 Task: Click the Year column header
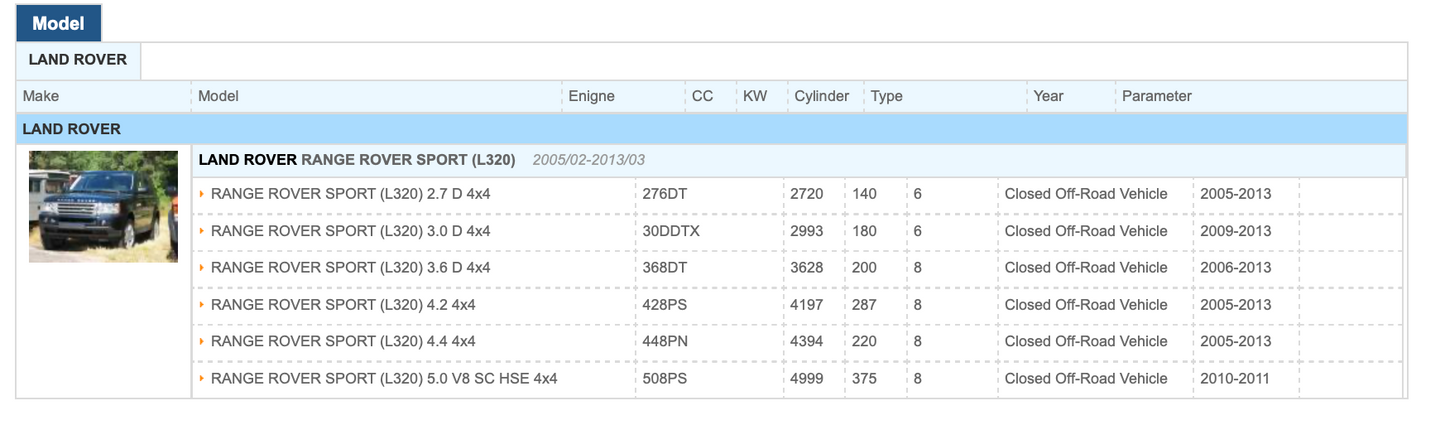click(x=1048, y=97)
